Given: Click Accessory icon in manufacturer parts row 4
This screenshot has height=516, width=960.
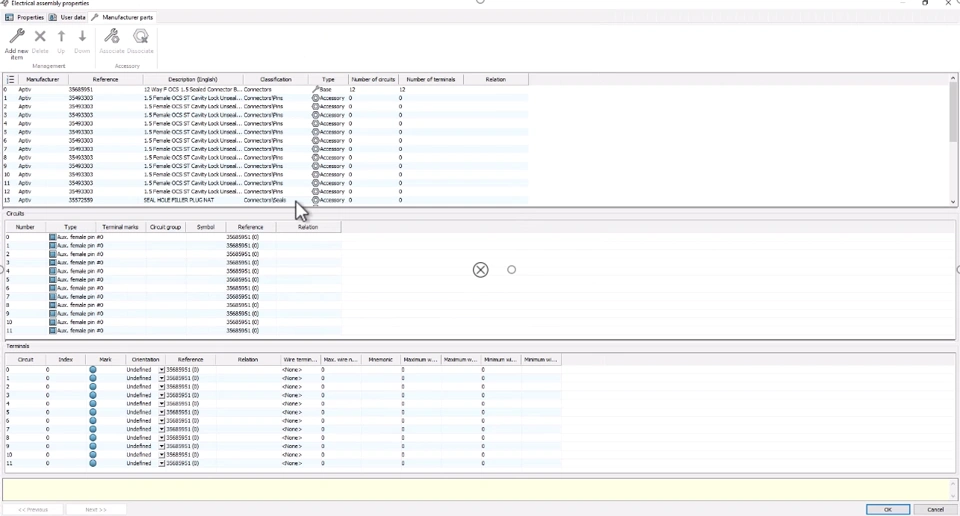Looking at the screenshot, I should pyautogui.click(x=315, y=124).
